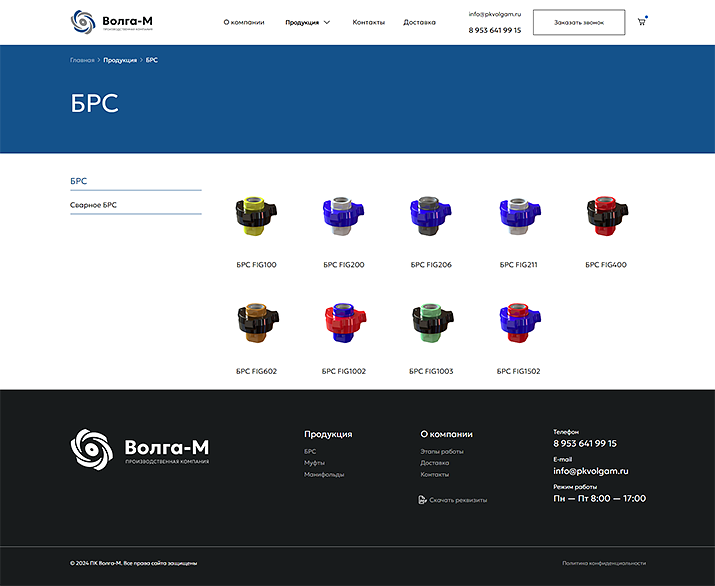Open the shopping cart icon
The image size is (715, 586).
coord(641,21)
